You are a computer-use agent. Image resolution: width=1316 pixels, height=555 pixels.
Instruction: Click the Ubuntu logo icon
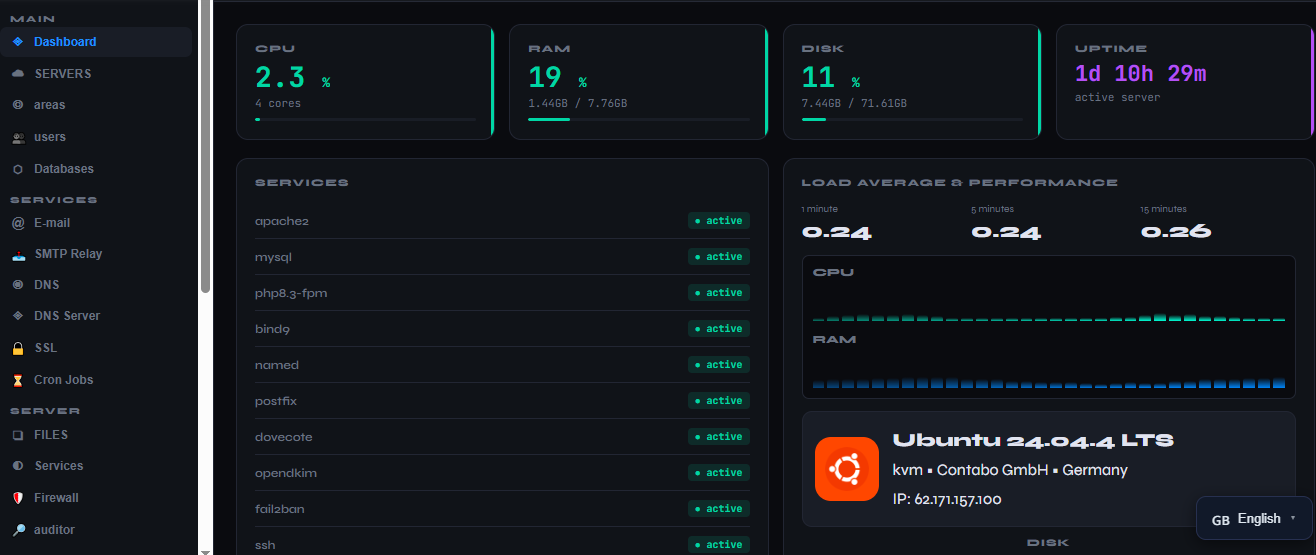847,469
